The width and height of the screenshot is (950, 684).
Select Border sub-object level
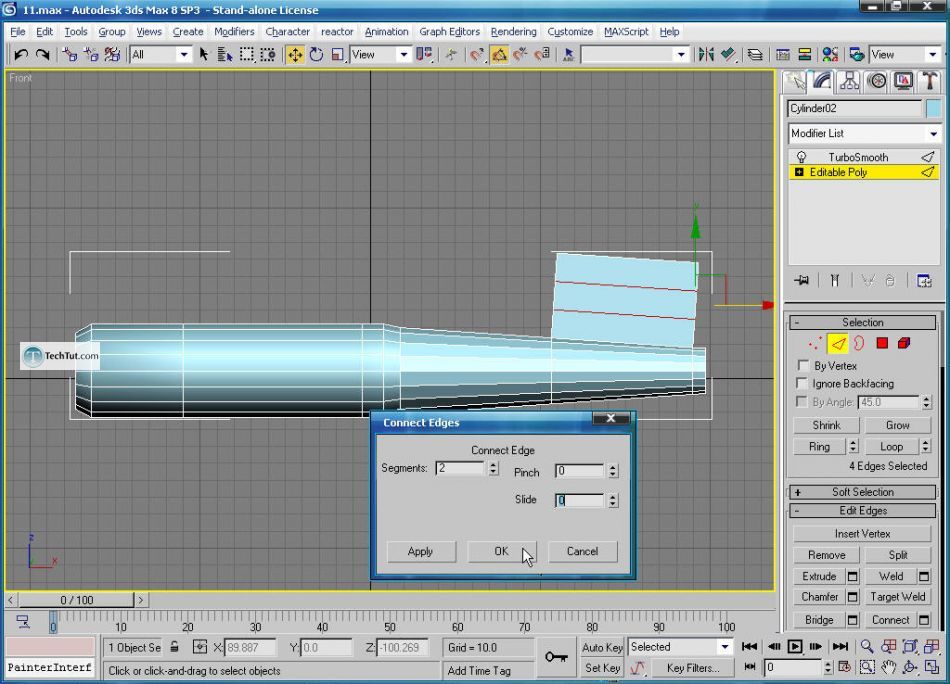pos(859,344)
